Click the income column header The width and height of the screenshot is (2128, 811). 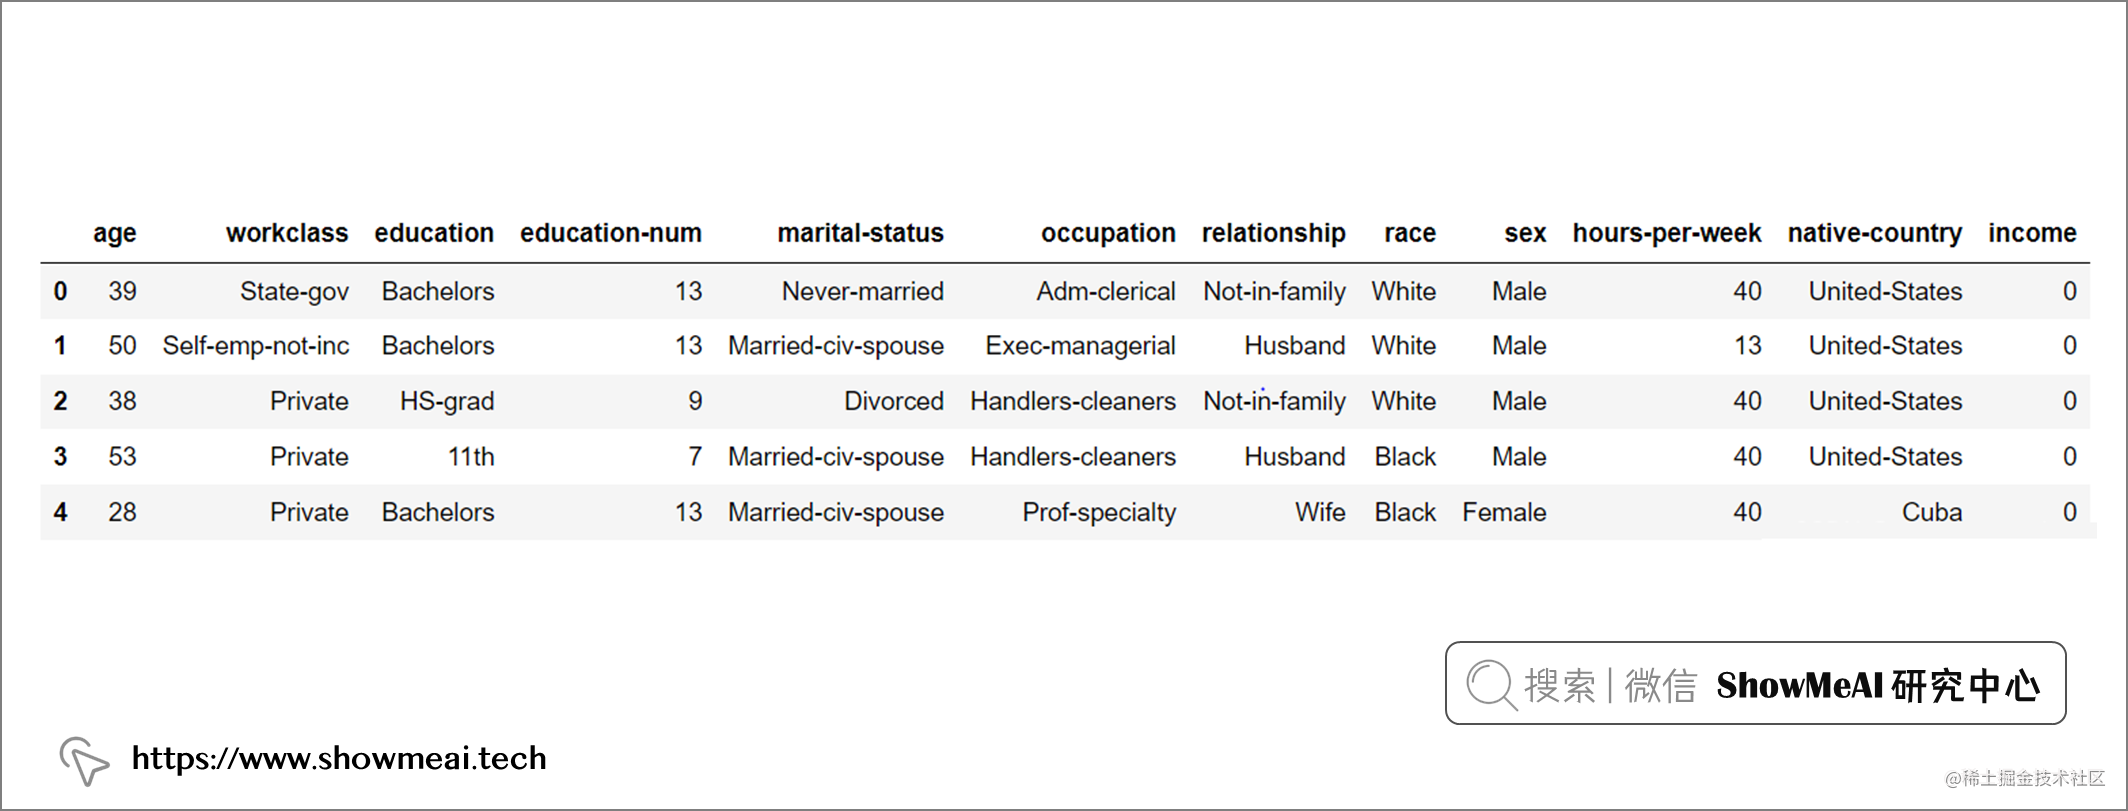(2032, 233)
